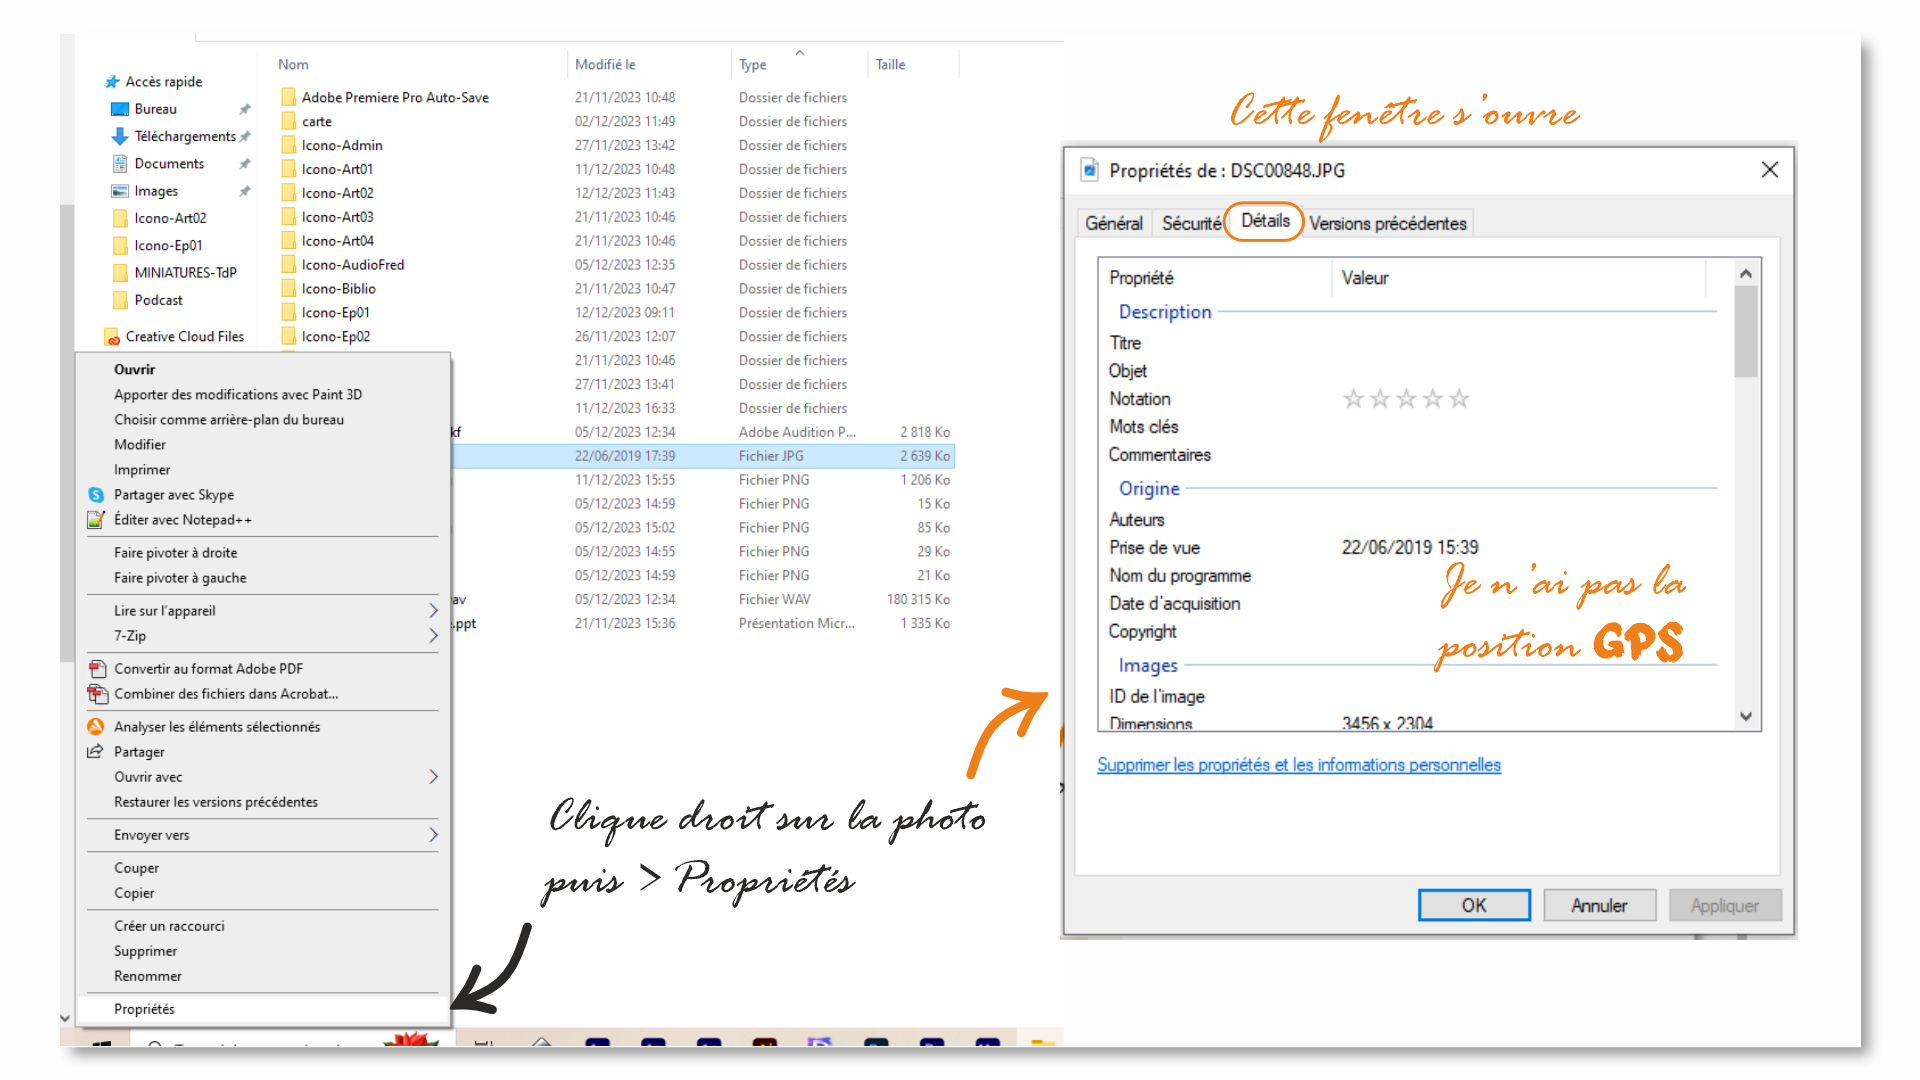The height and width of the screenshot is (1080, 1920).
Task: Open Icono-Ep01 in the sidebar
Action: coord(168,246)
